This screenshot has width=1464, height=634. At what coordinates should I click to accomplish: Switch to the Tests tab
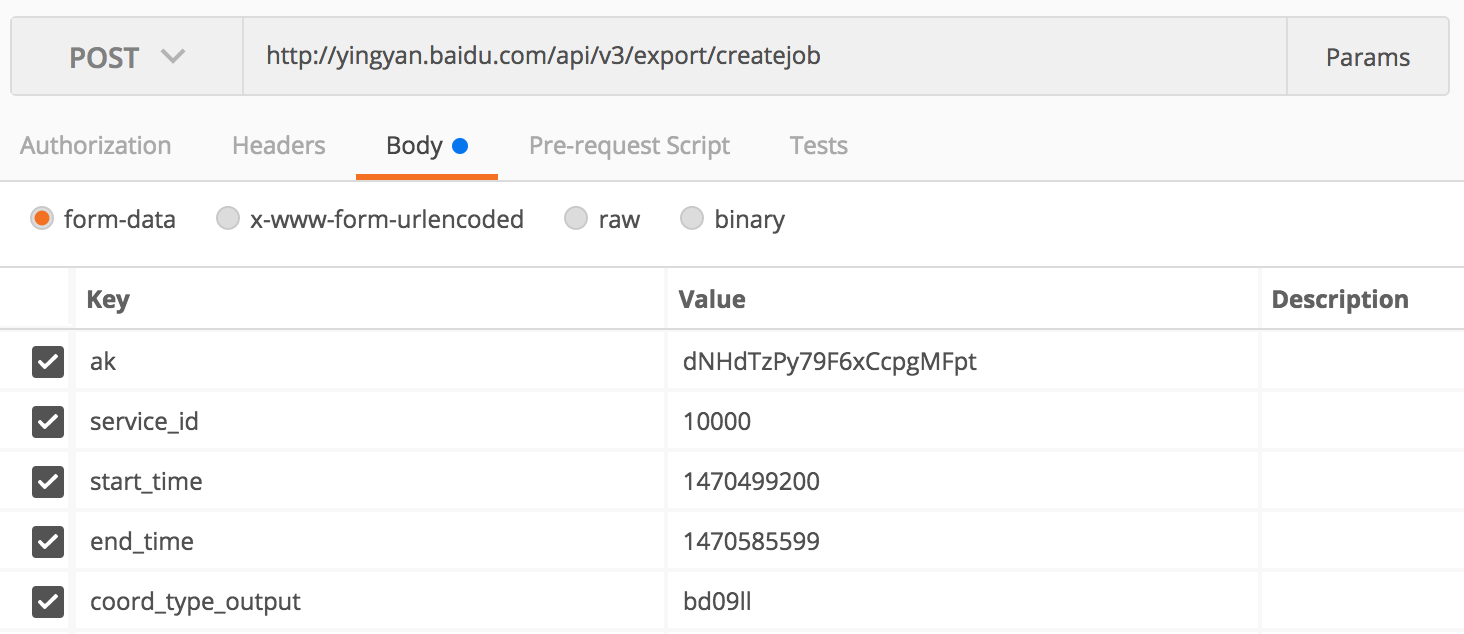[x=818, y=145]
